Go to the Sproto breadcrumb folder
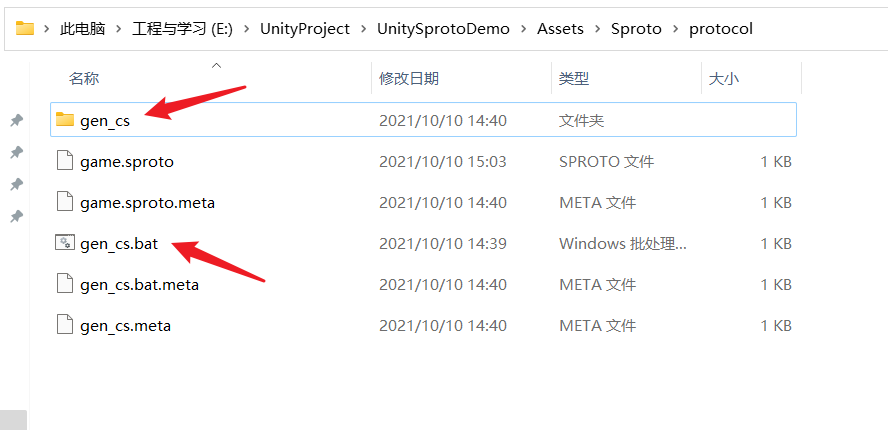Viewport: 888px width, 430px height. 636,29
